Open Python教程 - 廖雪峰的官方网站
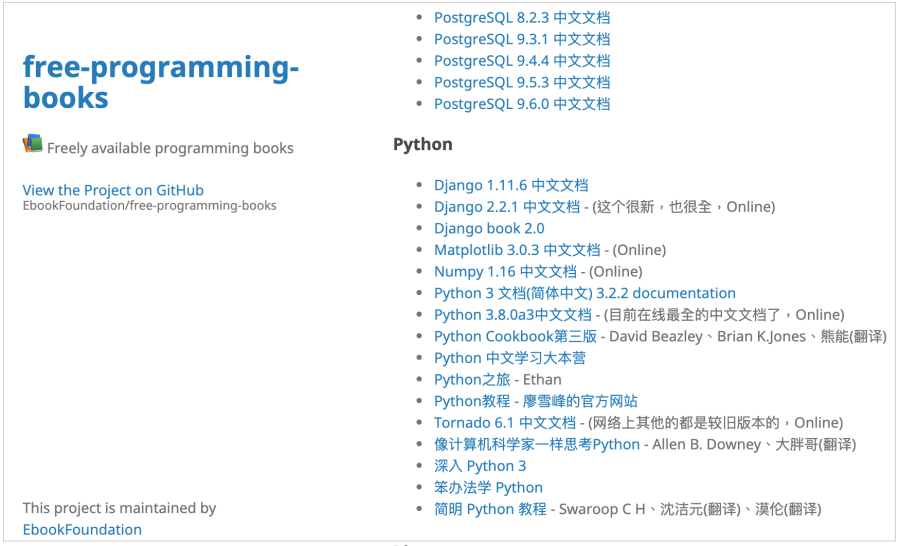This screenshot has height=546, width=900. pos(536,401)
